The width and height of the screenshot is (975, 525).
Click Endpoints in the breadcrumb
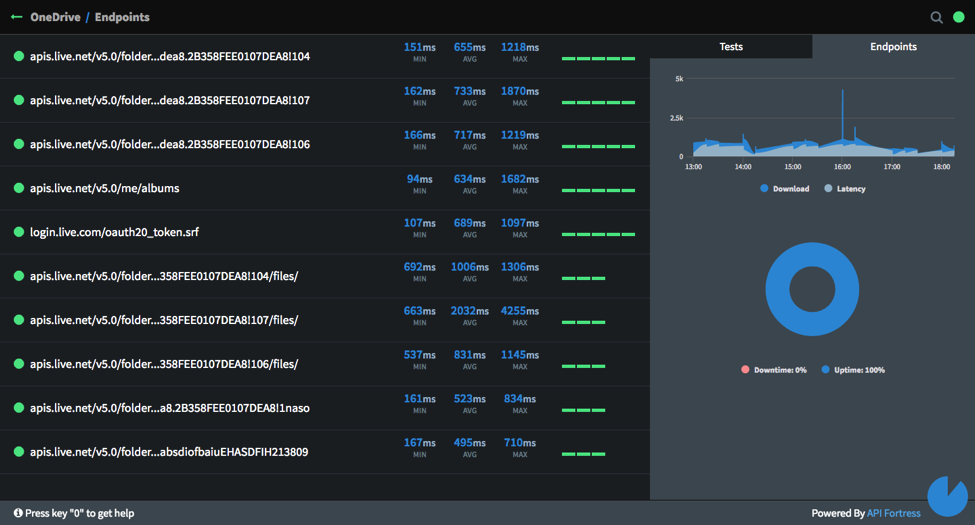tap(122, 17)
